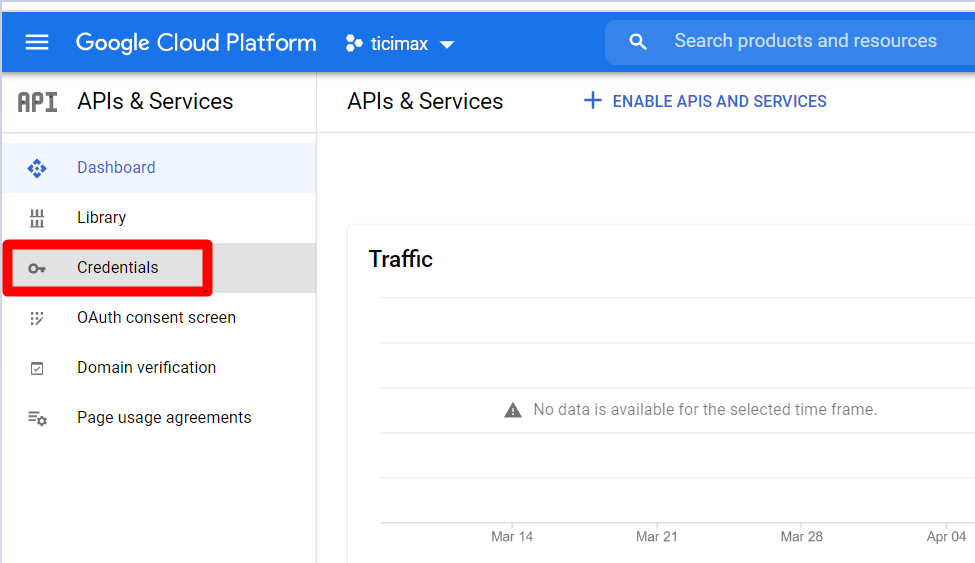This screenshot has width=975, height=563.
Task: Click the Page usage agreements gear icon
Action: point(37,418)
